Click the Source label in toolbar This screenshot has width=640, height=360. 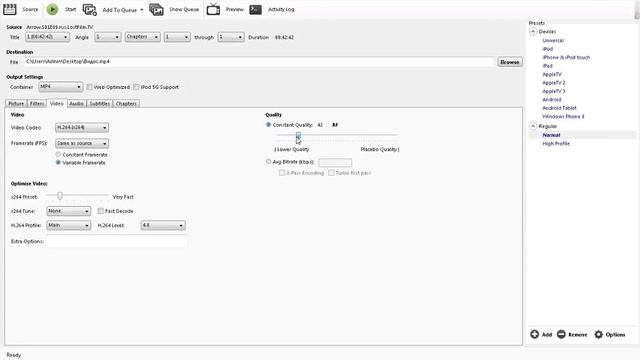[30, 9]
